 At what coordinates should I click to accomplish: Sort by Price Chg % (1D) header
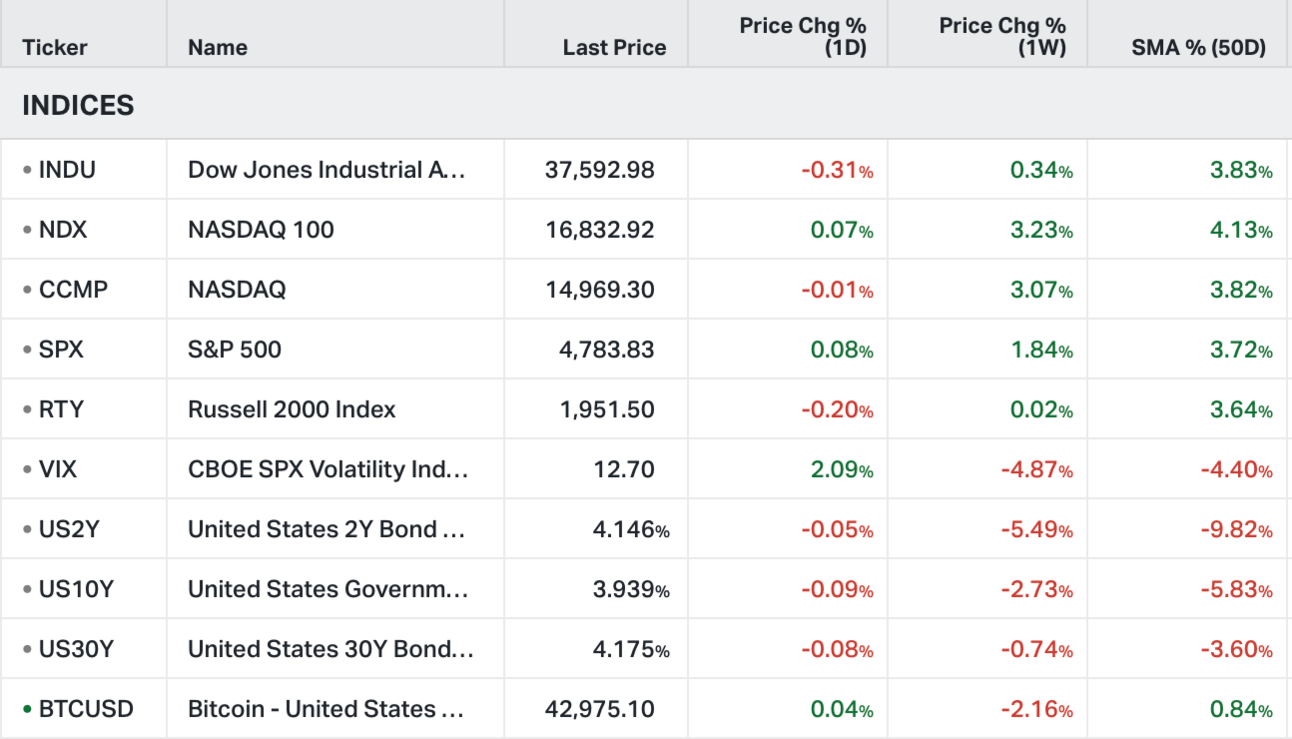point(803,36)
